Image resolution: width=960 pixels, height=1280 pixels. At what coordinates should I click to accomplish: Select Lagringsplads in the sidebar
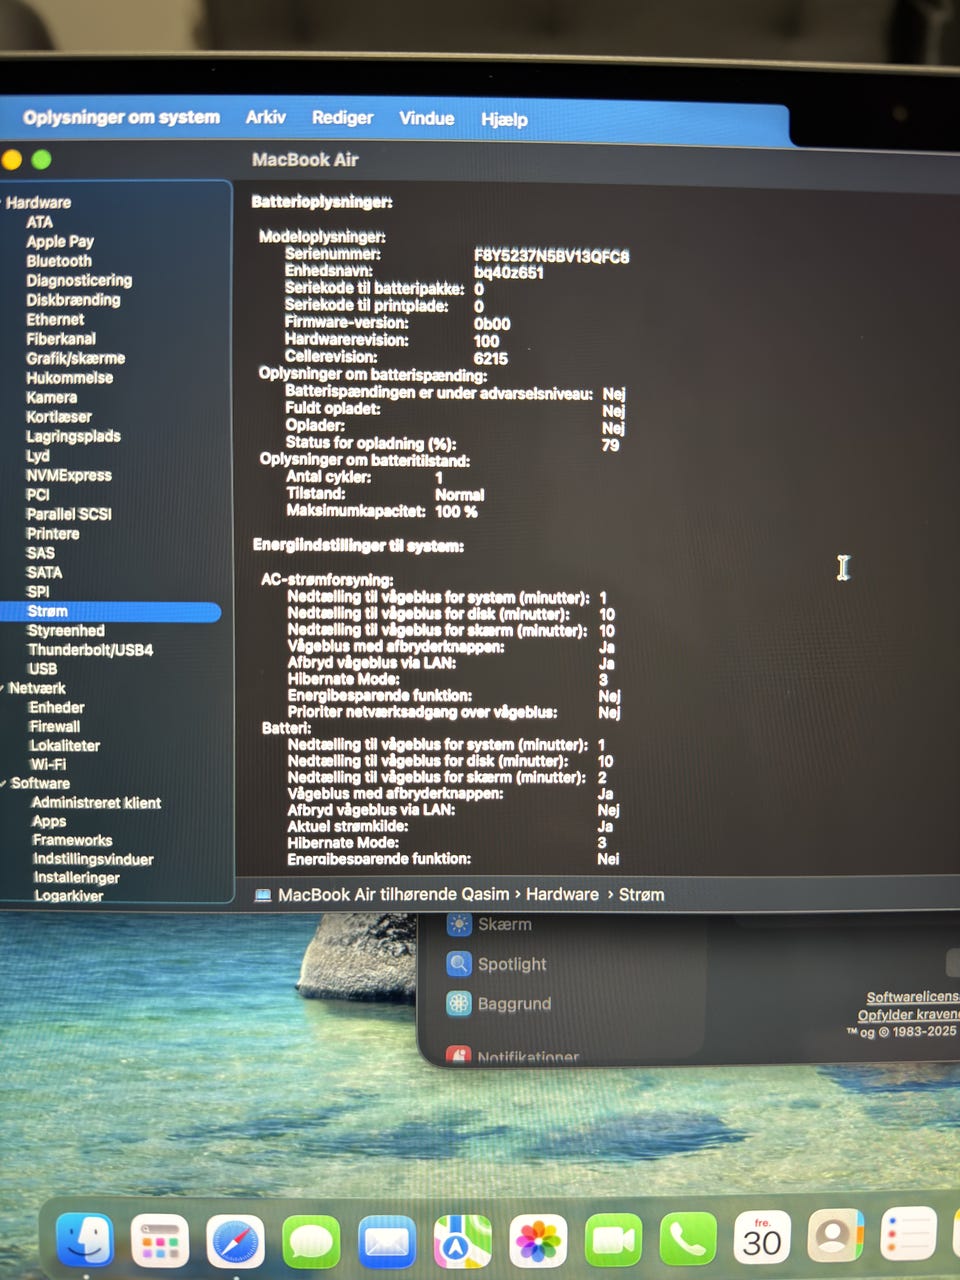[73, 436]
